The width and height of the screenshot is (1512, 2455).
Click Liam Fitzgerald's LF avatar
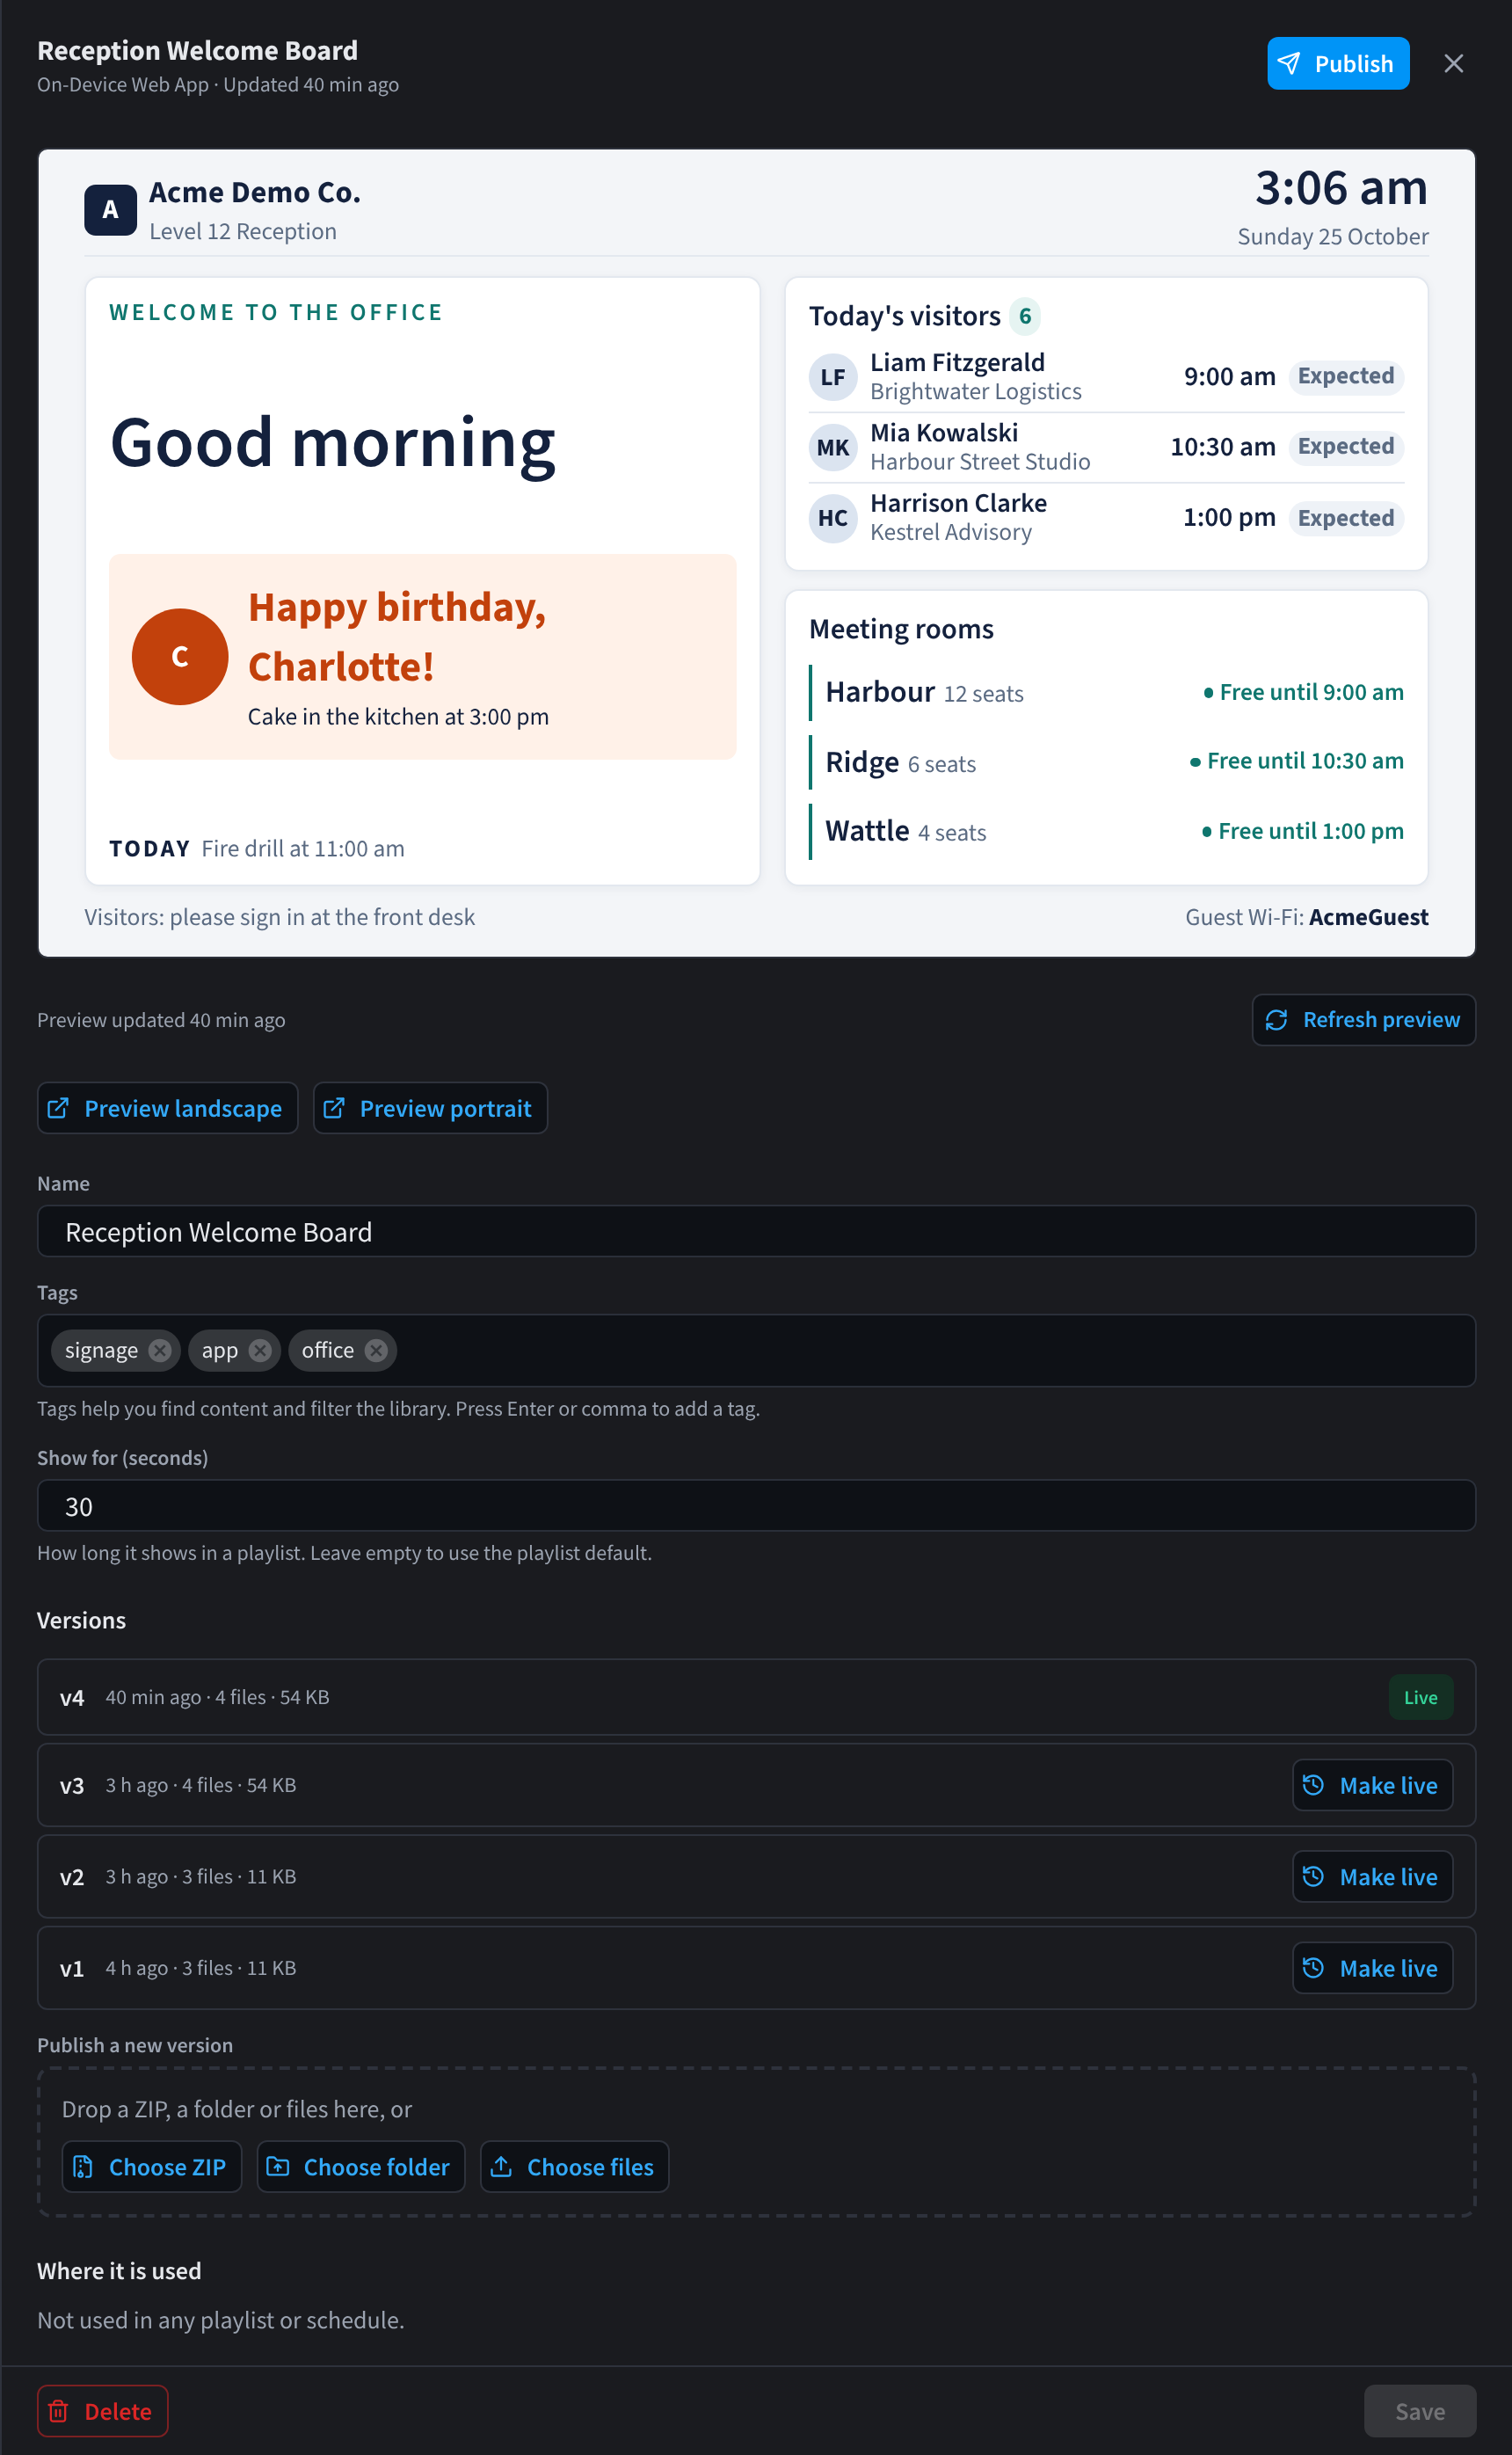click(833, 377)
